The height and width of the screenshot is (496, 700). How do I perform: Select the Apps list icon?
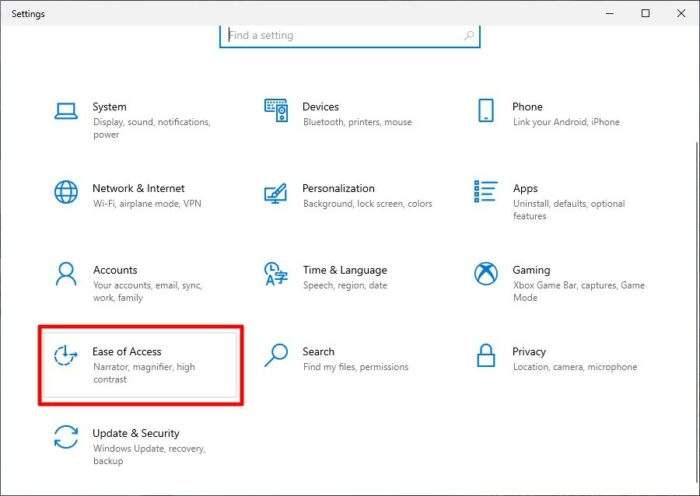[486, 192]
